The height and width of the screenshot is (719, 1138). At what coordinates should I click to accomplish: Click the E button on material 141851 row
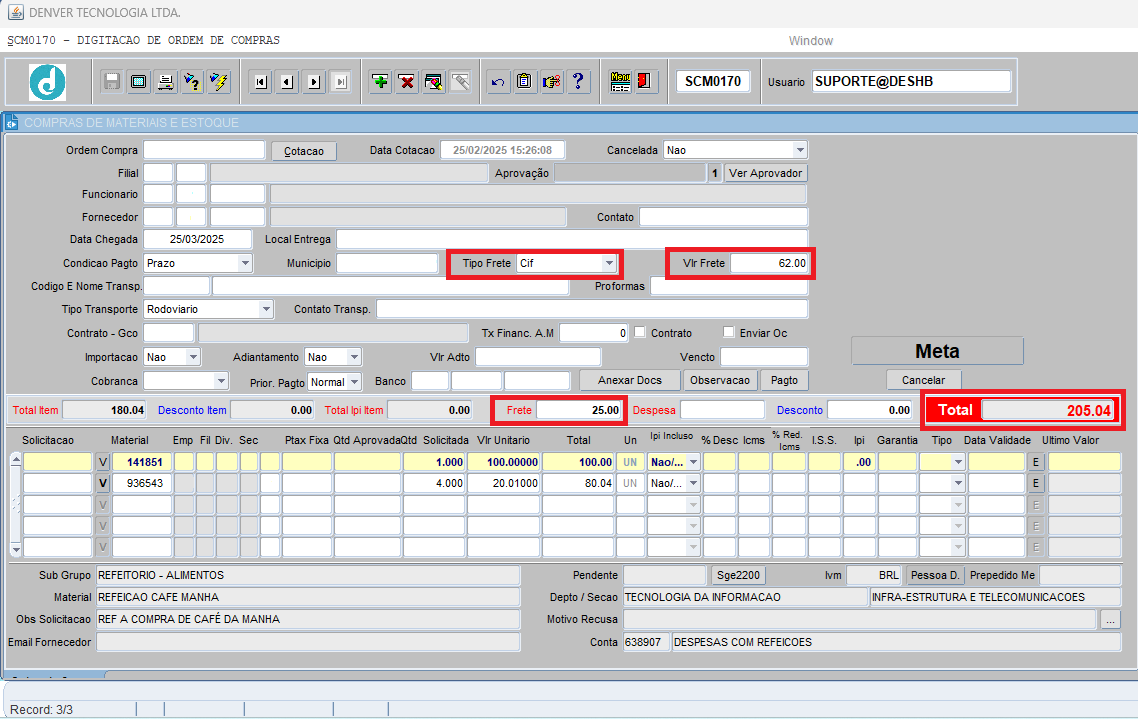click(1036, 462)
